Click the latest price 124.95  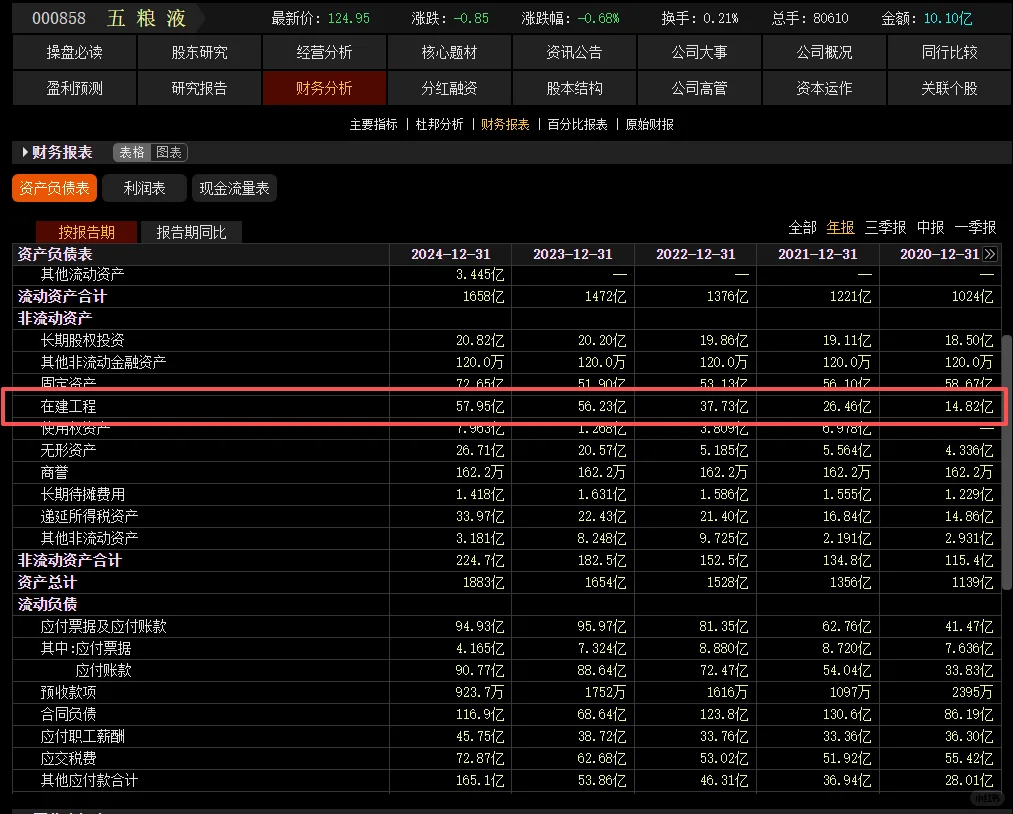pyautogui.click(x=349, y=18)
